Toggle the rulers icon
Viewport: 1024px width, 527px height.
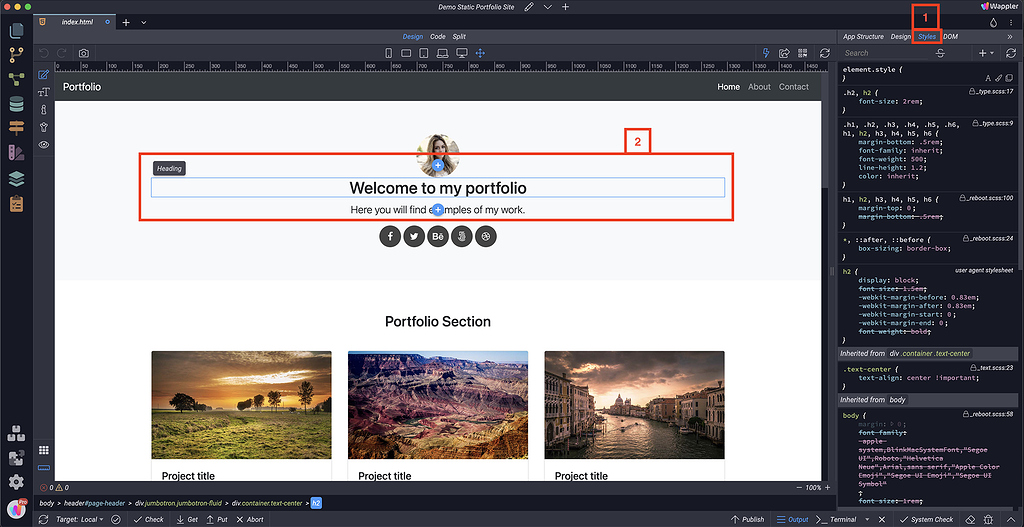(x=44, y=468)
